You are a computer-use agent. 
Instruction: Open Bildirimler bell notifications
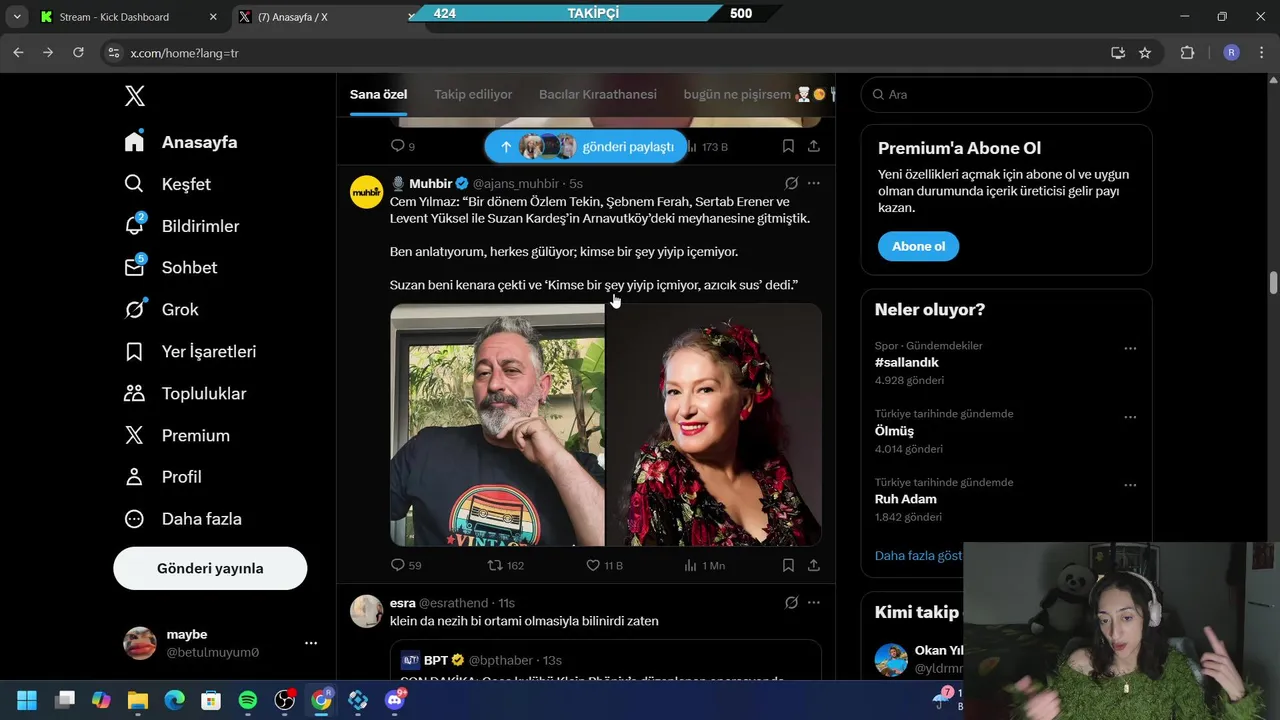134,226
